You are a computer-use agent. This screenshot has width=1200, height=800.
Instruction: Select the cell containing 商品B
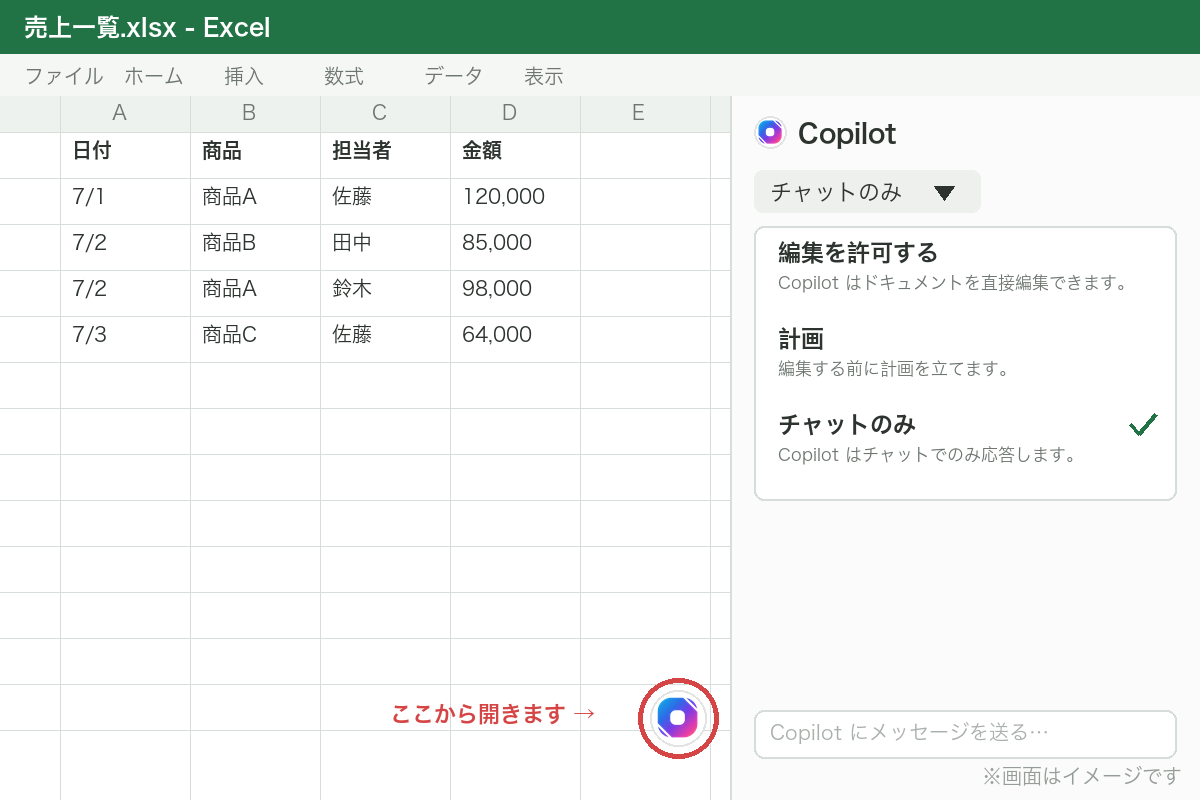pos(255,247)
